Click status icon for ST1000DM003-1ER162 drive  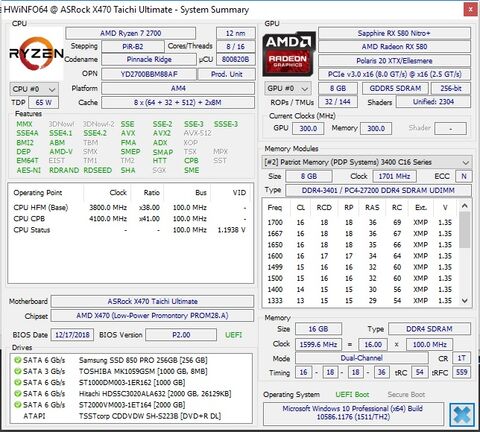coord(18,383)
